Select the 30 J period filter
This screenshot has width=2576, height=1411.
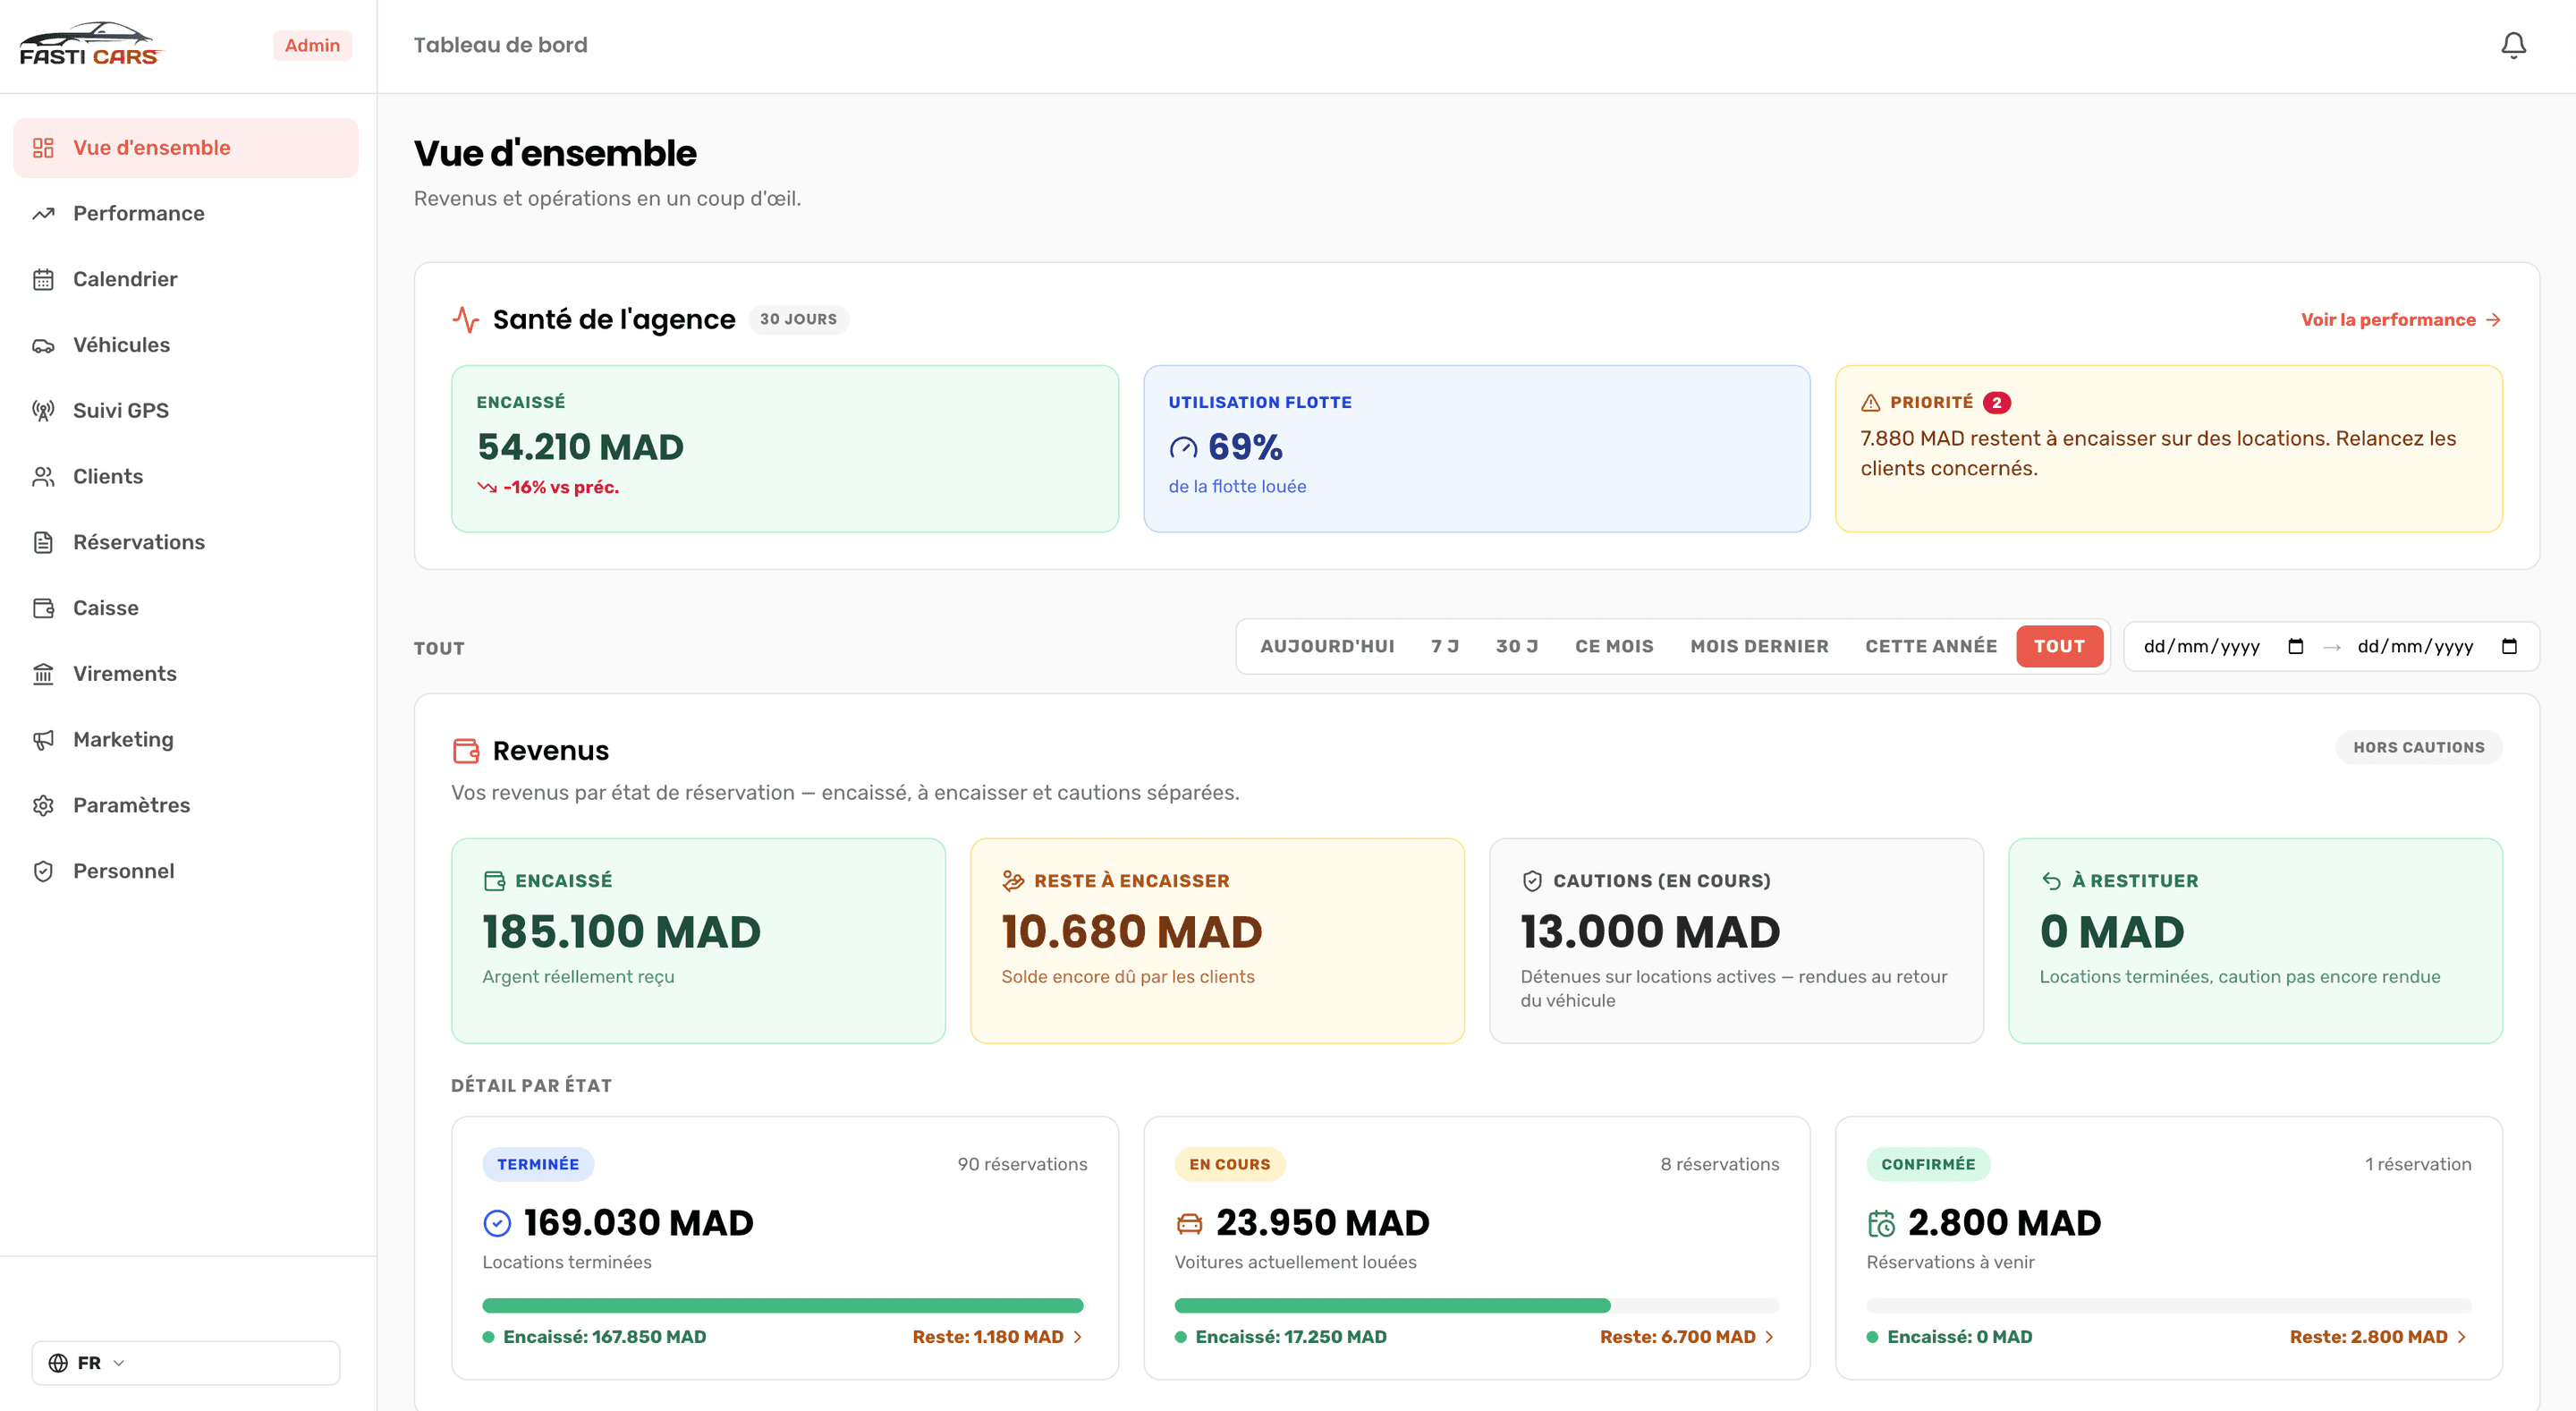point(1517,647)
